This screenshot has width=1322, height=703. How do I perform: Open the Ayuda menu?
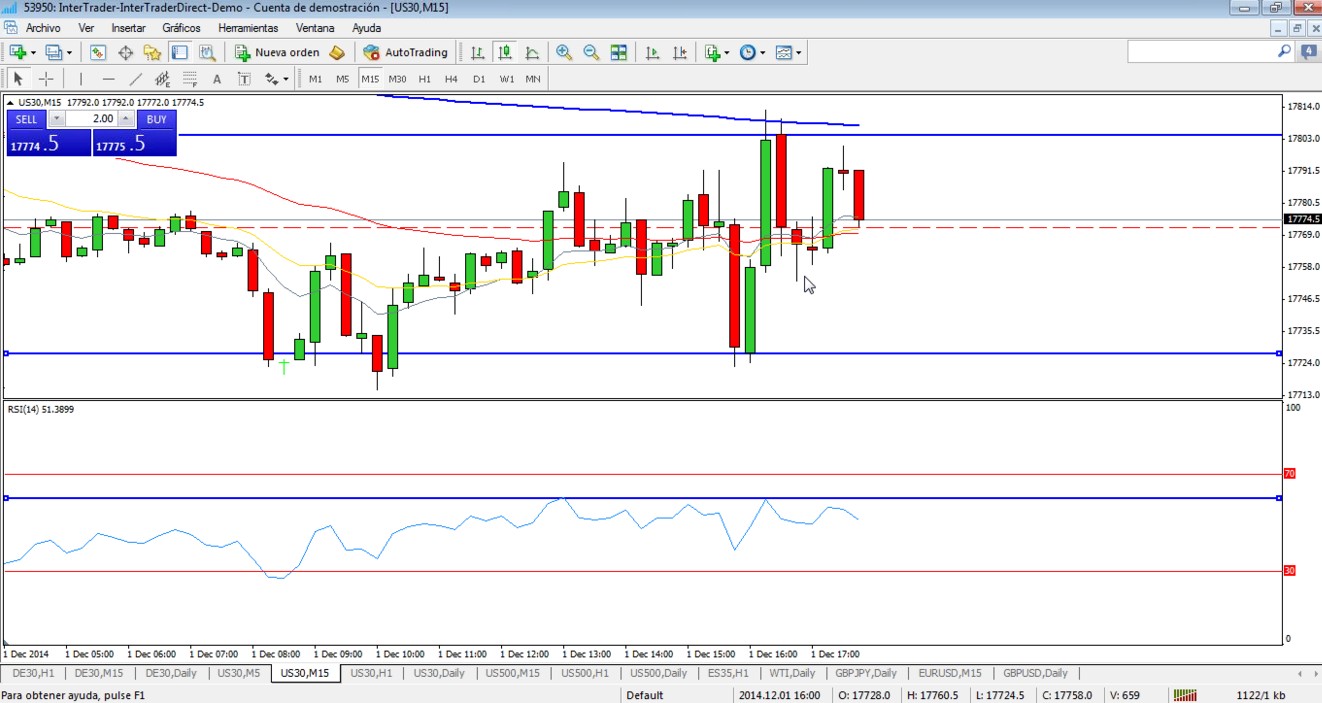[x=366, y=28]
